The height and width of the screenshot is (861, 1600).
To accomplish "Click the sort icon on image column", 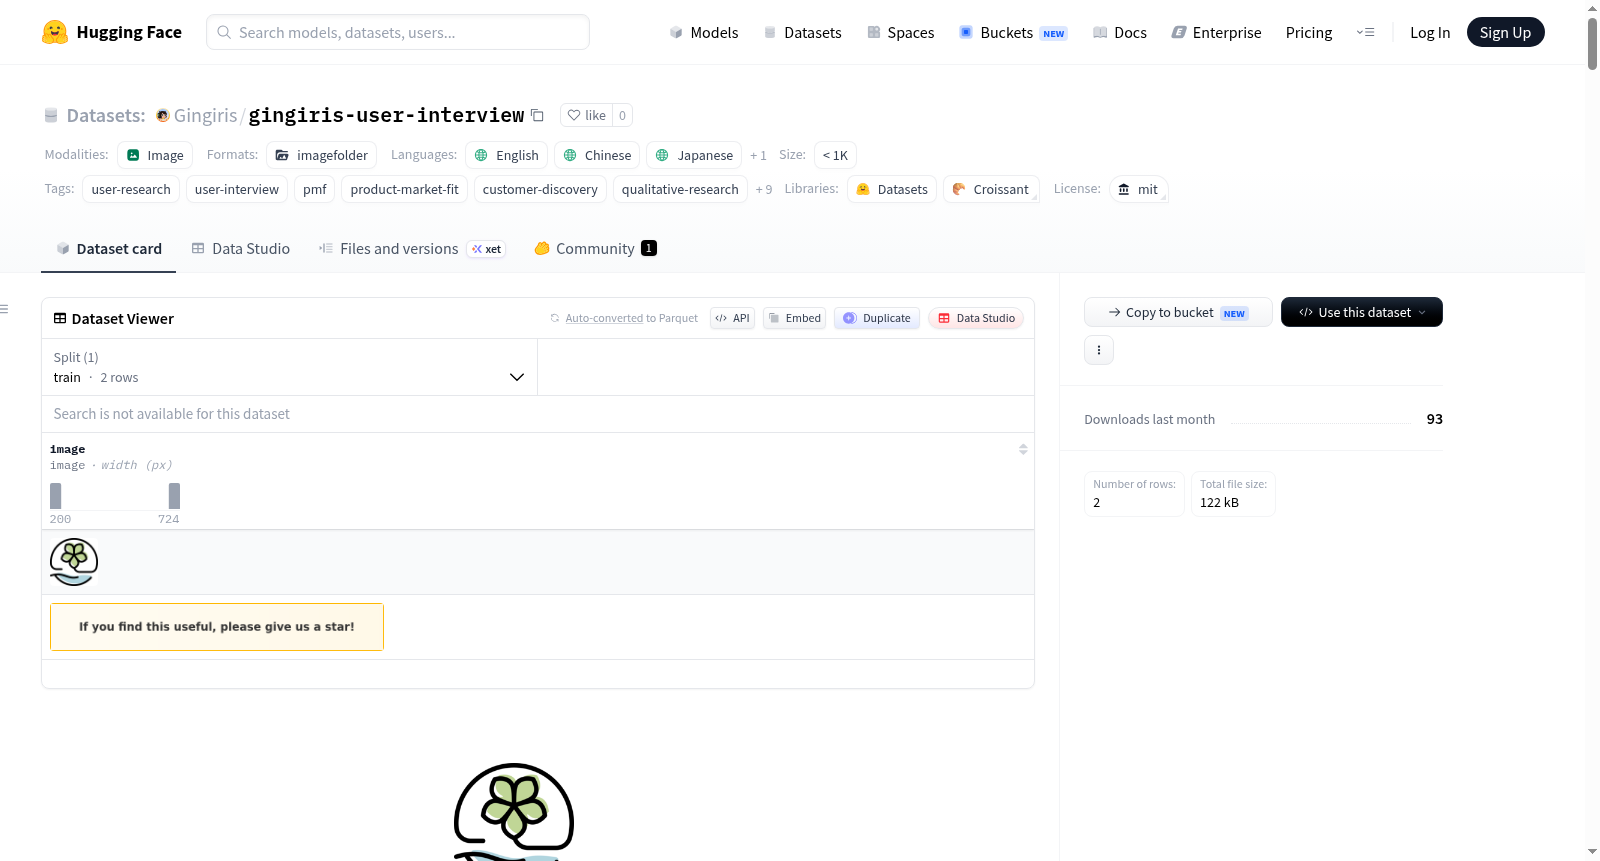I will tap(1023, 449).
